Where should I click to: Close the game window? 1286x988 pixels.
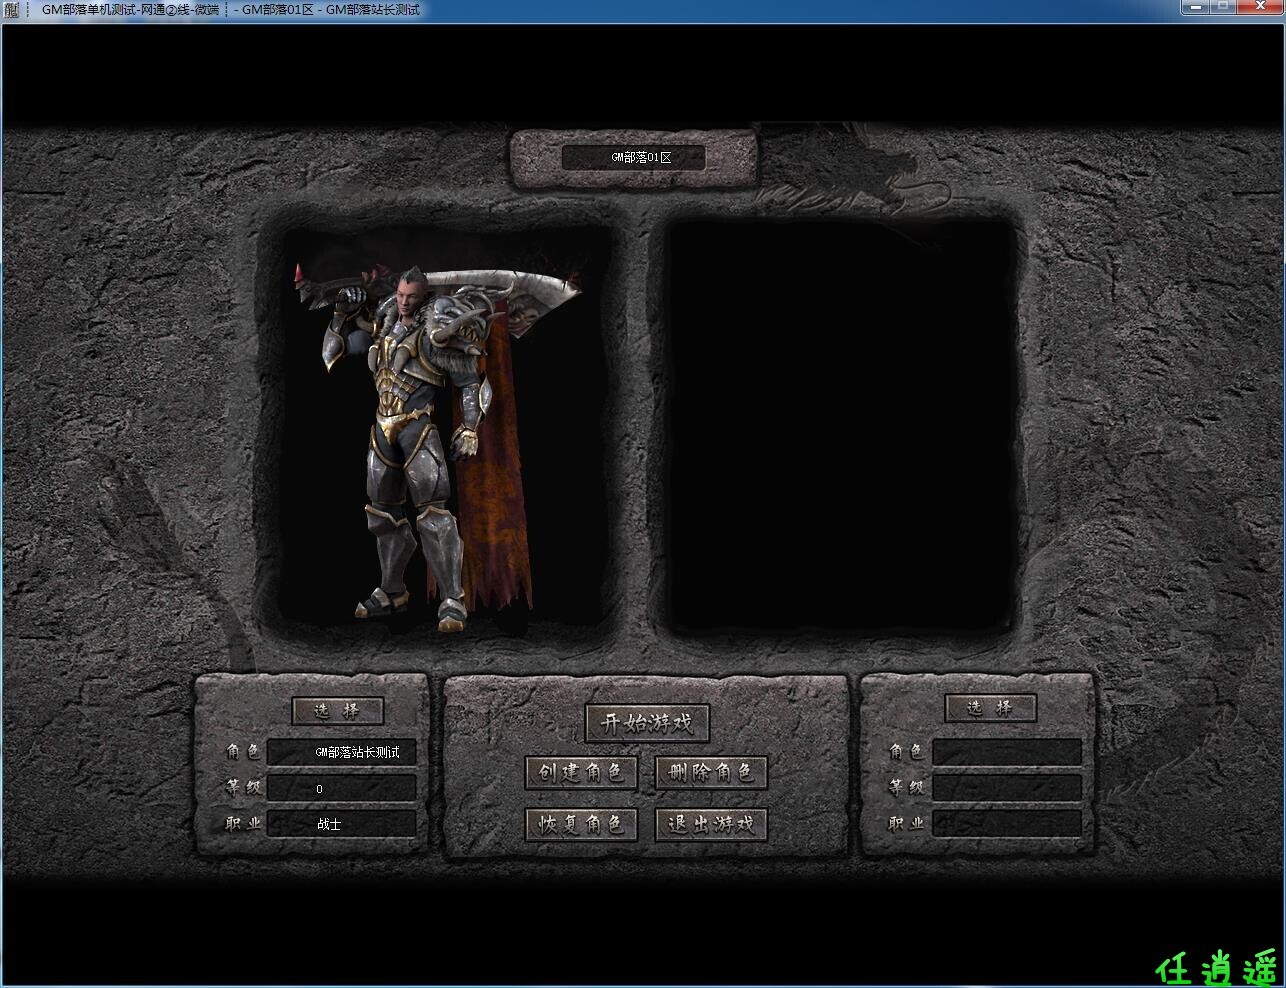1258,7
